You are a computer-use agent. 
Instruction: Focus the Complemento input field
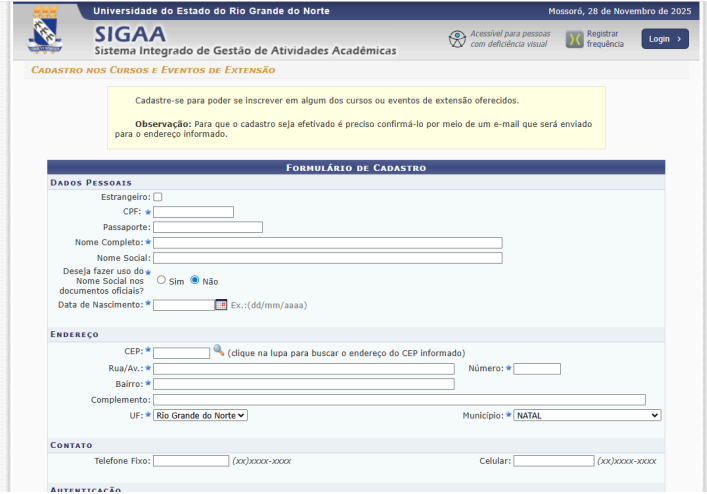pos(399,400)
